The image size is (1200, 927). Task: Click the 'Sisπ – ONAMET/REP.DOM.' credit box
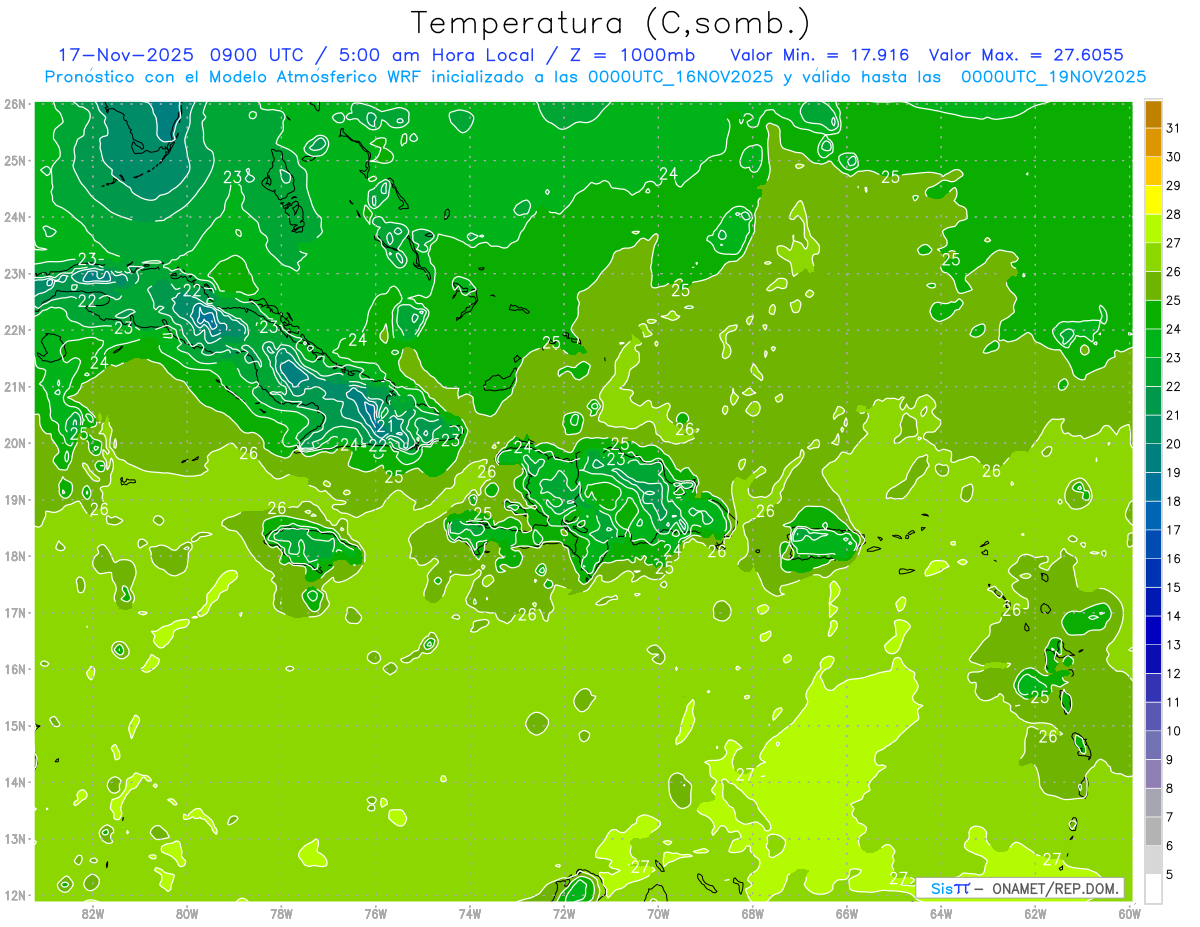(x=1019, y=888)
